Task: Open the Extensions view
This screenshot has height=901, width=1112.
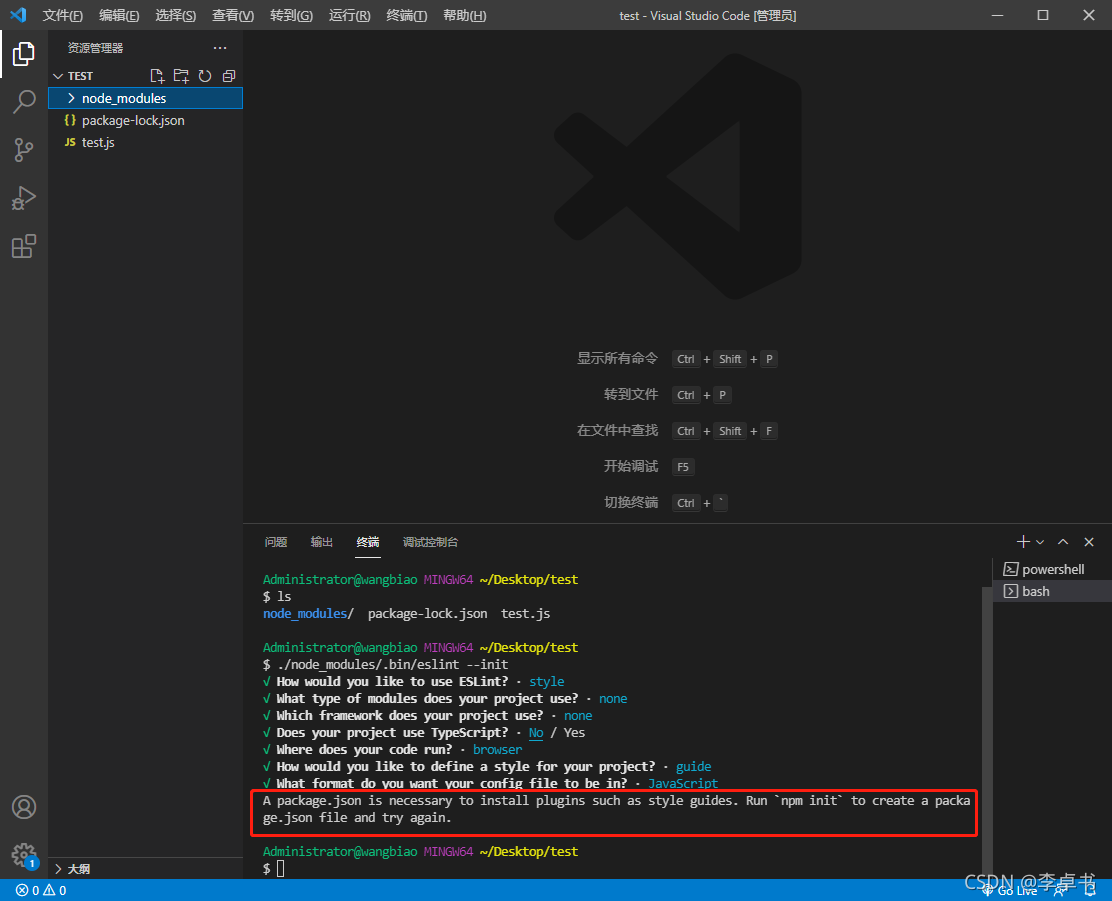Action: (23, 246)
